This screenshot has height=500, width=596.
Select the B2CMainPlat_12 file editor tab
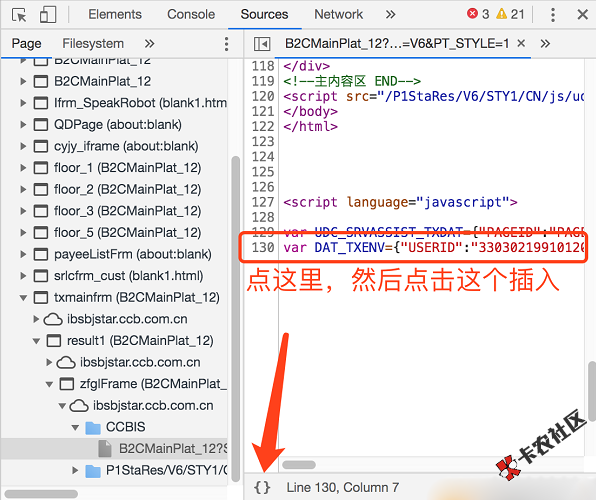pyautogui.click(x=397, y=43)
